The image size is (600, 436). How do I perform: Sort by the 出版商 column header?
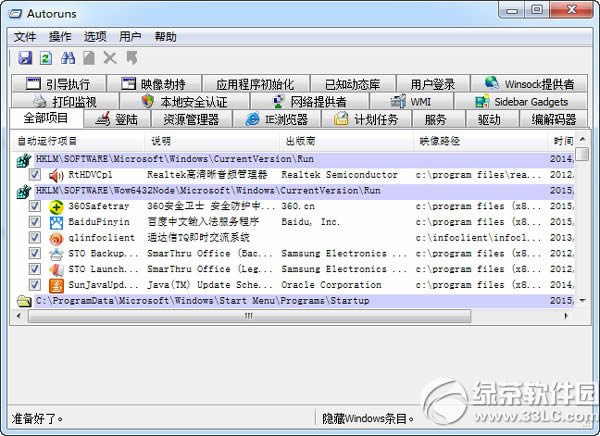(346, 141)
